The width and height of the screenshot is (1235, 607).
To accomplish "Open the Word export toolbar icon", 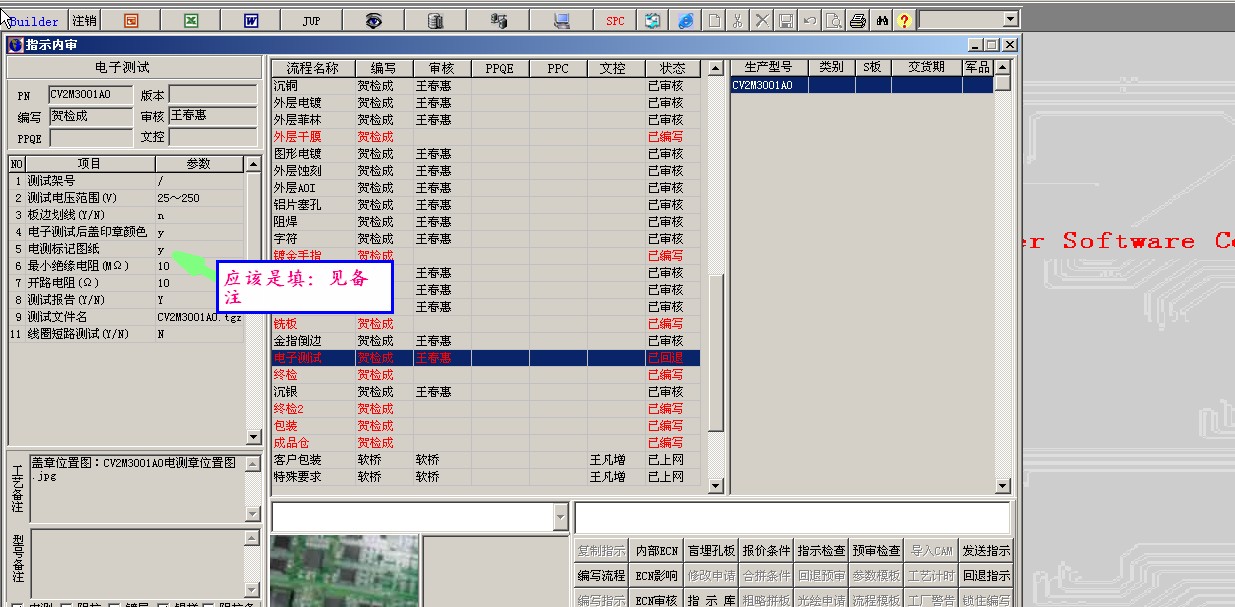I will click(251, 20).
